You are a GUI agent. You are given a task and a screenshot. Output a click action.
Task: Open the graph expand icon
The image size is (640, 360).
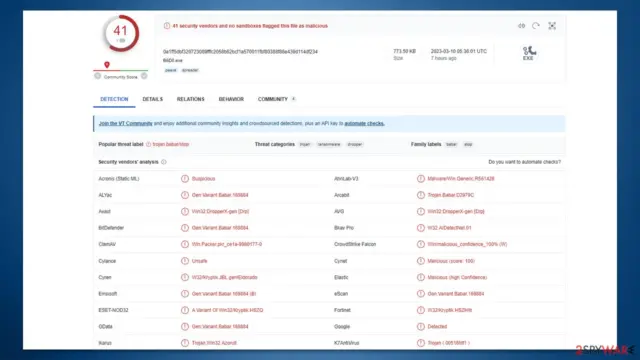(552, 26)
